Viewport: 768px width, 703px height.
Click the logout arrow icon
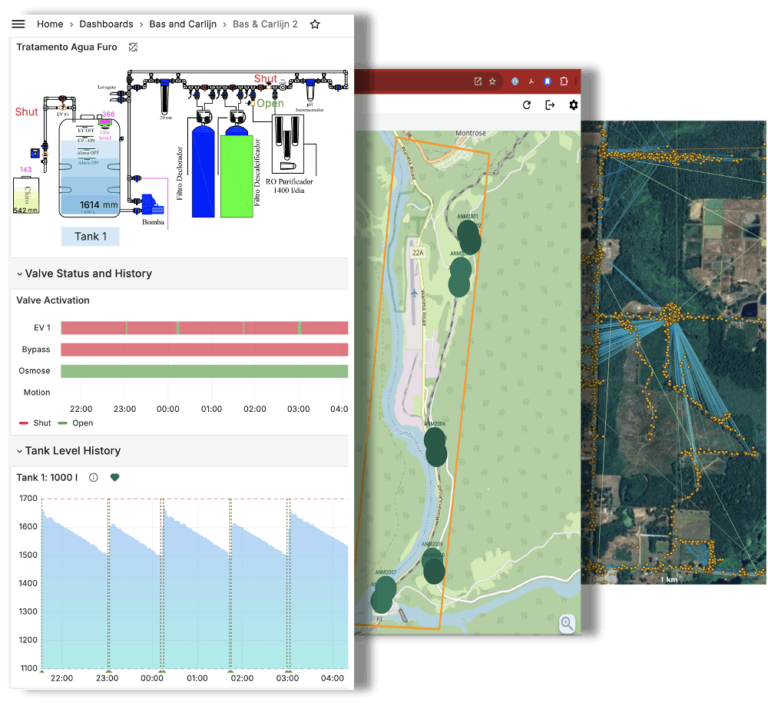pyautogui.click(x=550, y=105)
